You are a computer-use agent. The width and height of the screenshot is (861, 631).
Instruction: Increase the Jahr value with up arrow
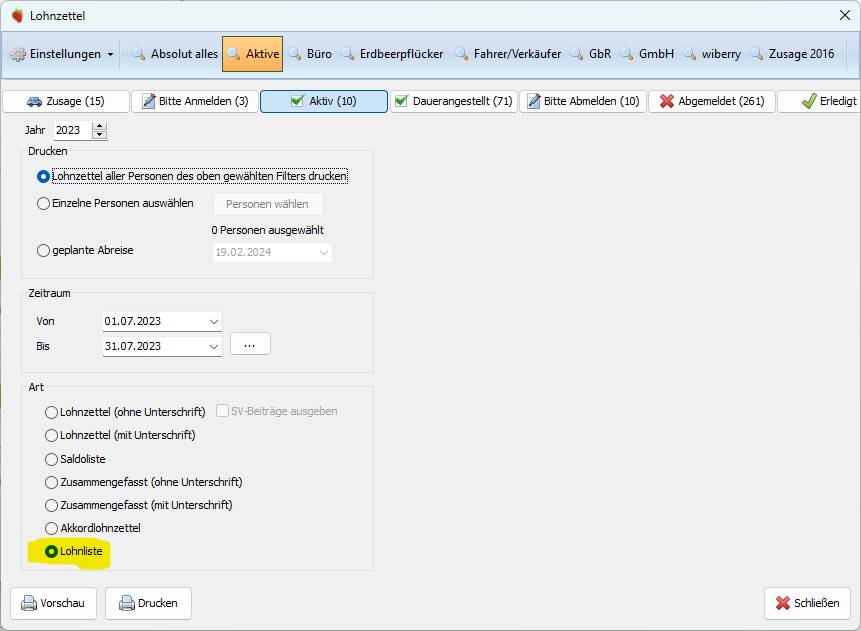99,126
